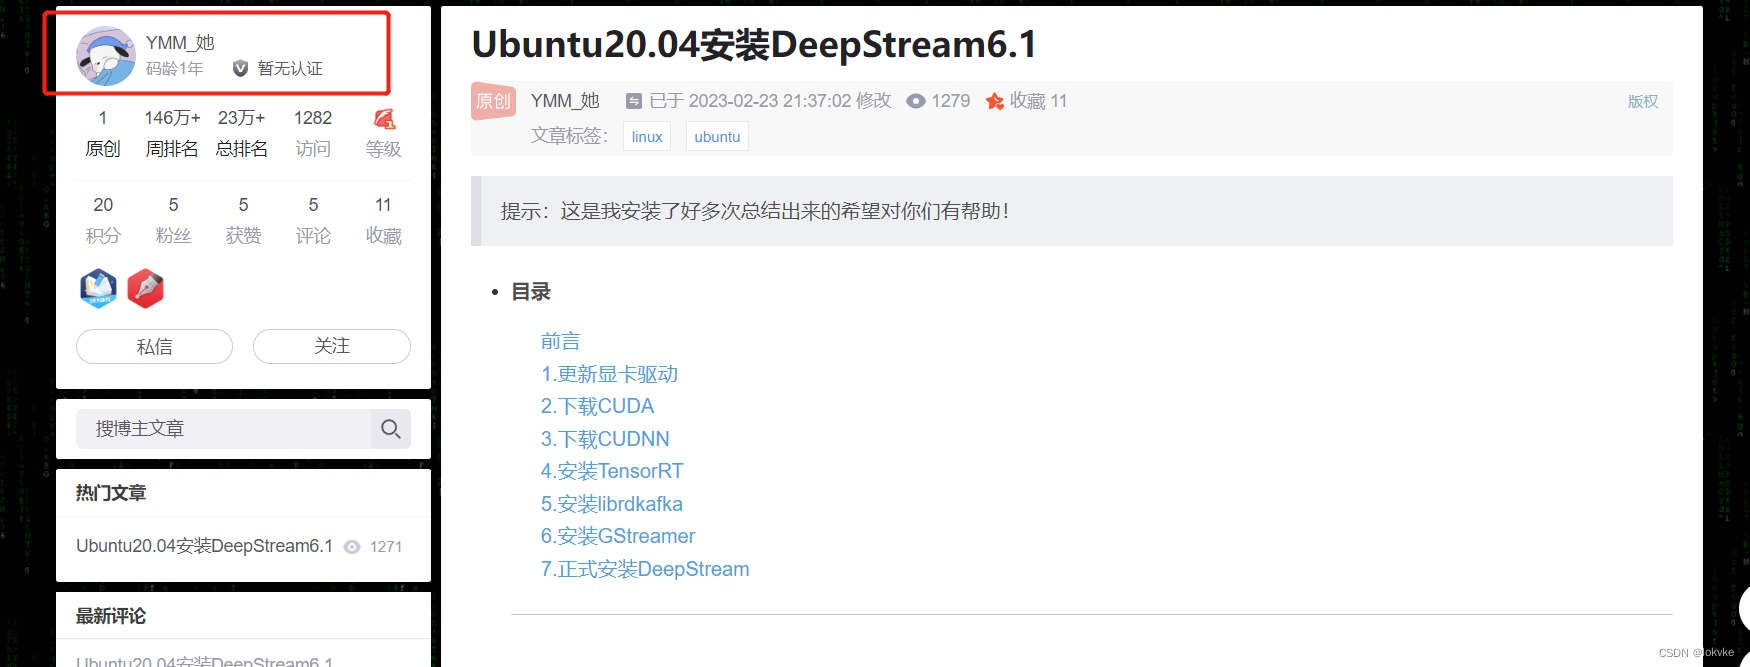Click the certification shield icon

240,68
